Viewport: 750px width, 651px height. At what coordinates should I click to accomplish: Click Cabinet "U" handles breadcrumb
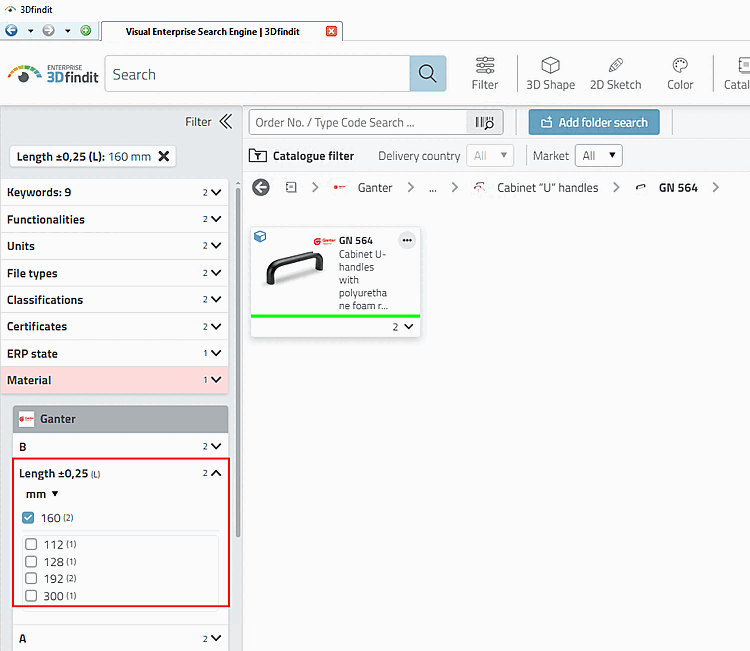tap(547, 188)
